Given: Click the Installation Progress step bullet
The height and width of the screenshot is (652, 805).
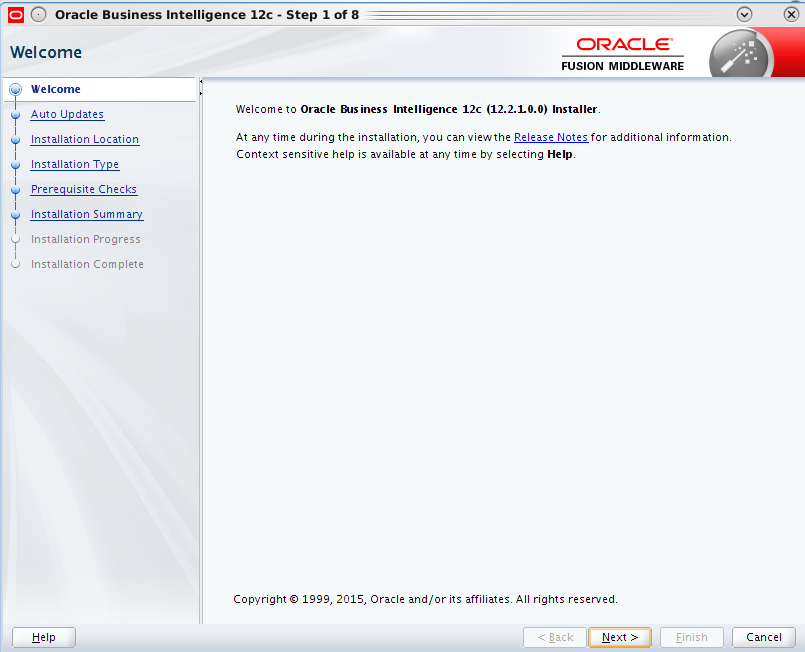Looking at the screenshot, I should [x=15, y=239].
